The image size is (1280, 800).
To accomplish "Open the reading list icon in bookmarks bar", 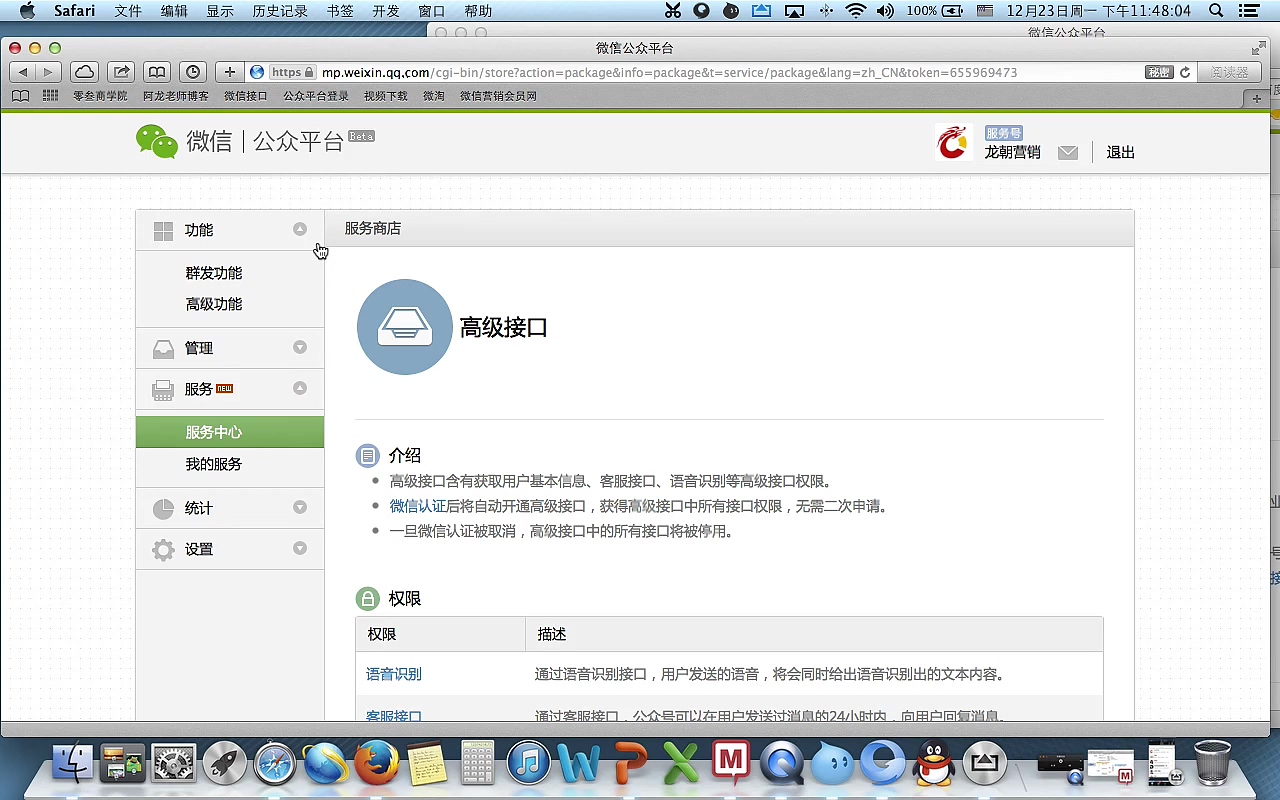I will click(21, 96).
